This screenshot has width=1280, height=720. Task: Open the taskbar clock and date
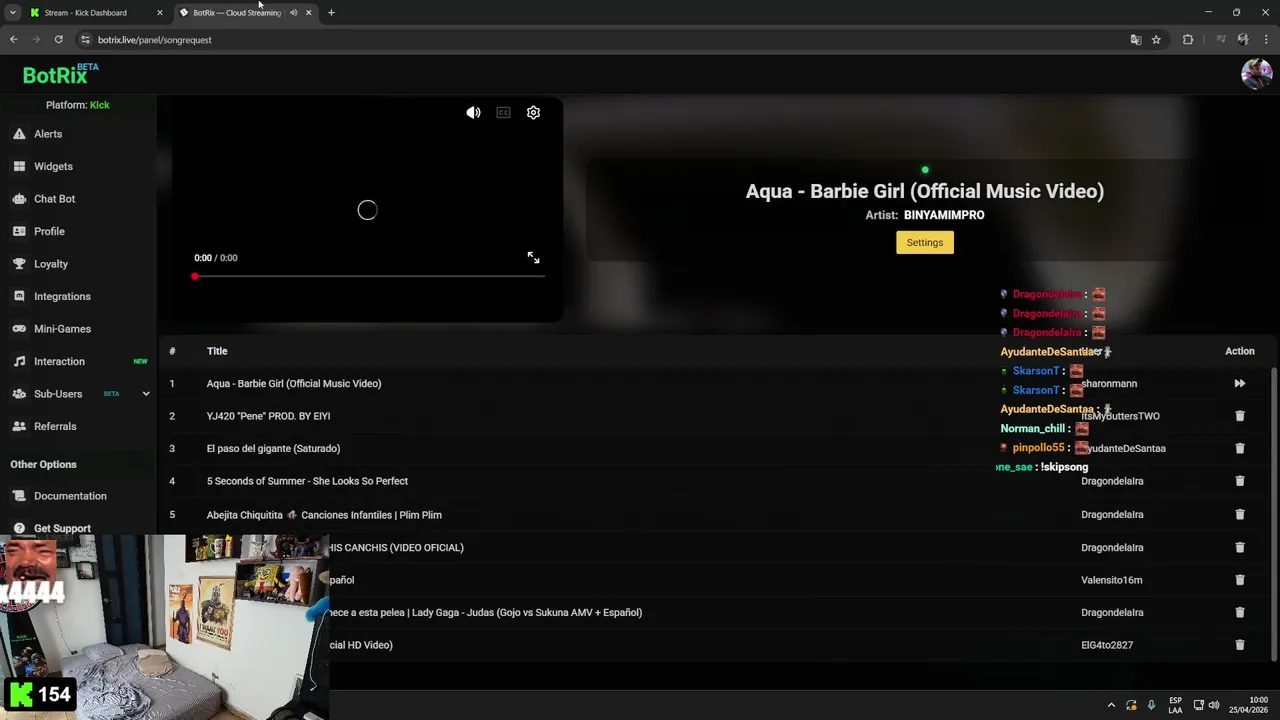1248,705
